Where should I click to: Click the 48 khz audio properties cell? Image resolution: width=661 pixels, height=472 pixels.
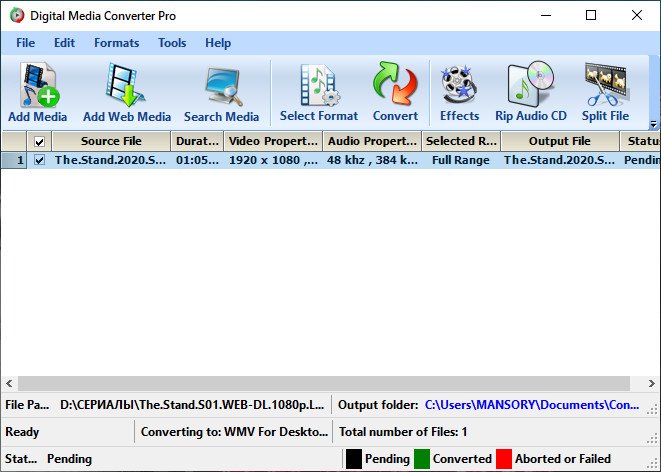[372, 160]
